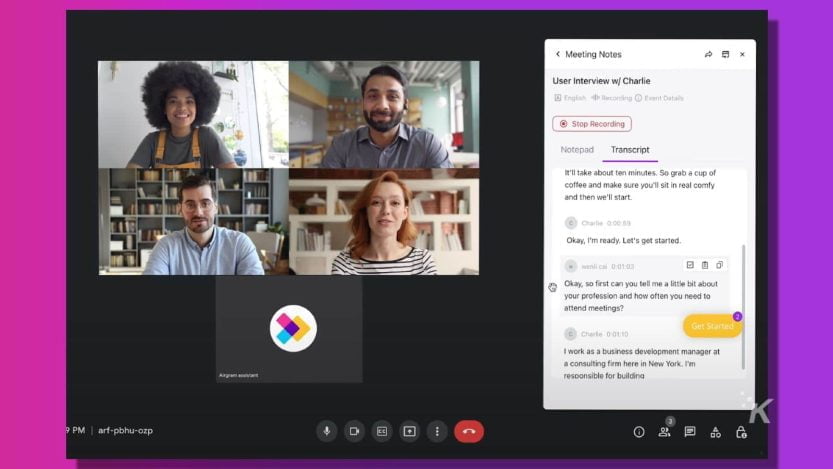Open the activities icon

click(x=715, y=432)
